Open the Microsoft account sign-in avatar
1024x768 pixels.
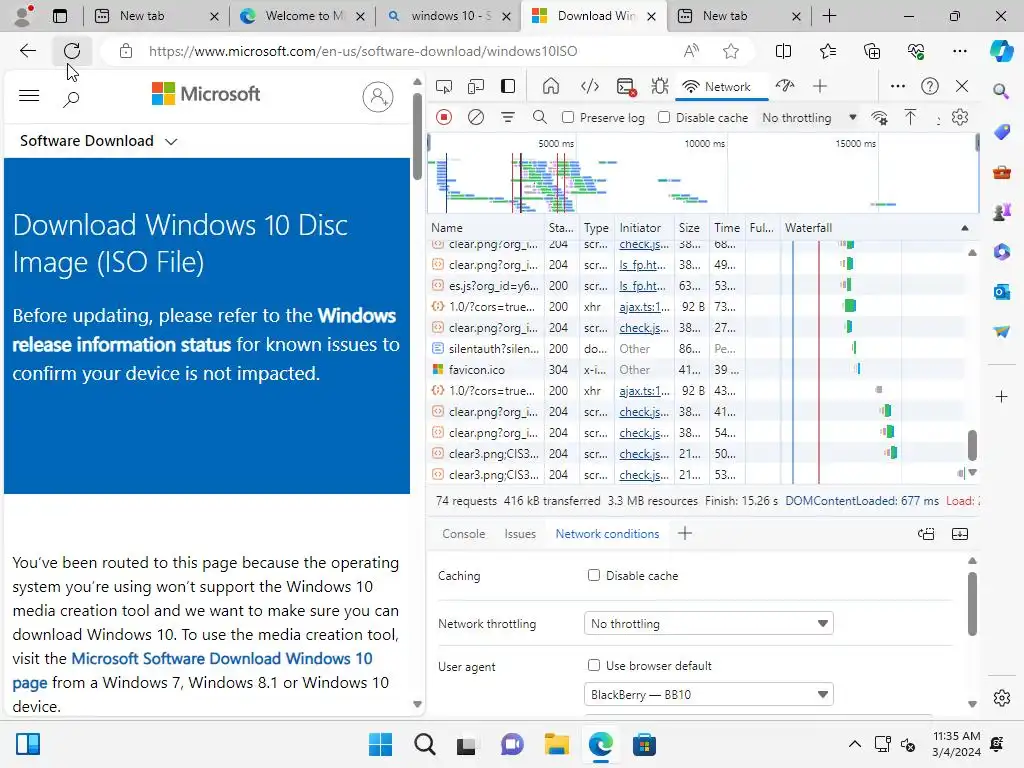point(377,97)
